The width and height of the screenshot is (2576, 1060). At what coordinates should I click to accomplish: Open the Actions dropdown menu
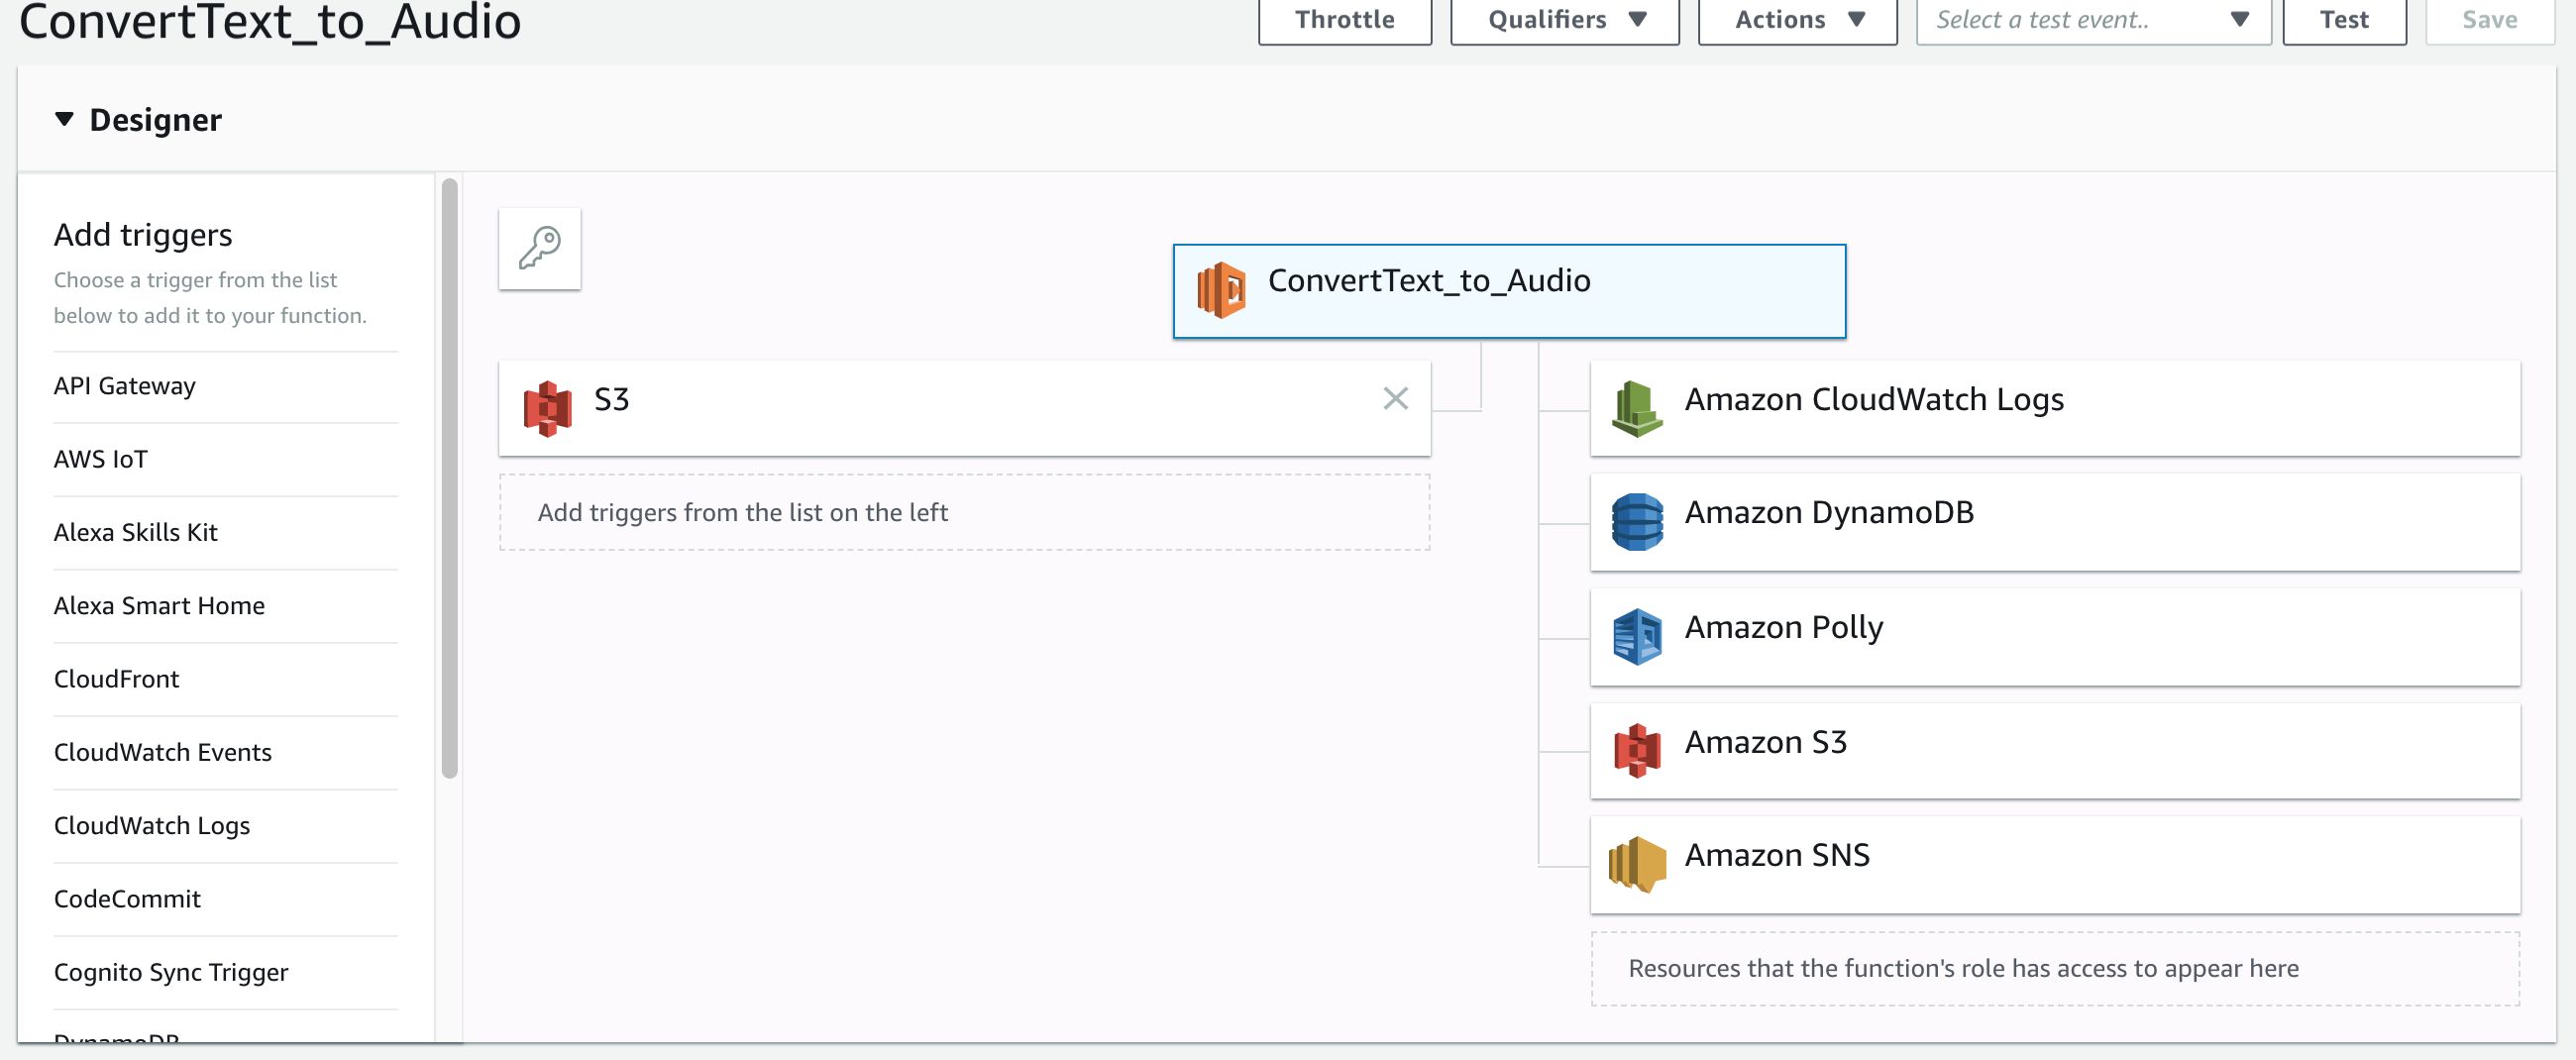click(x=1797, y=20)
